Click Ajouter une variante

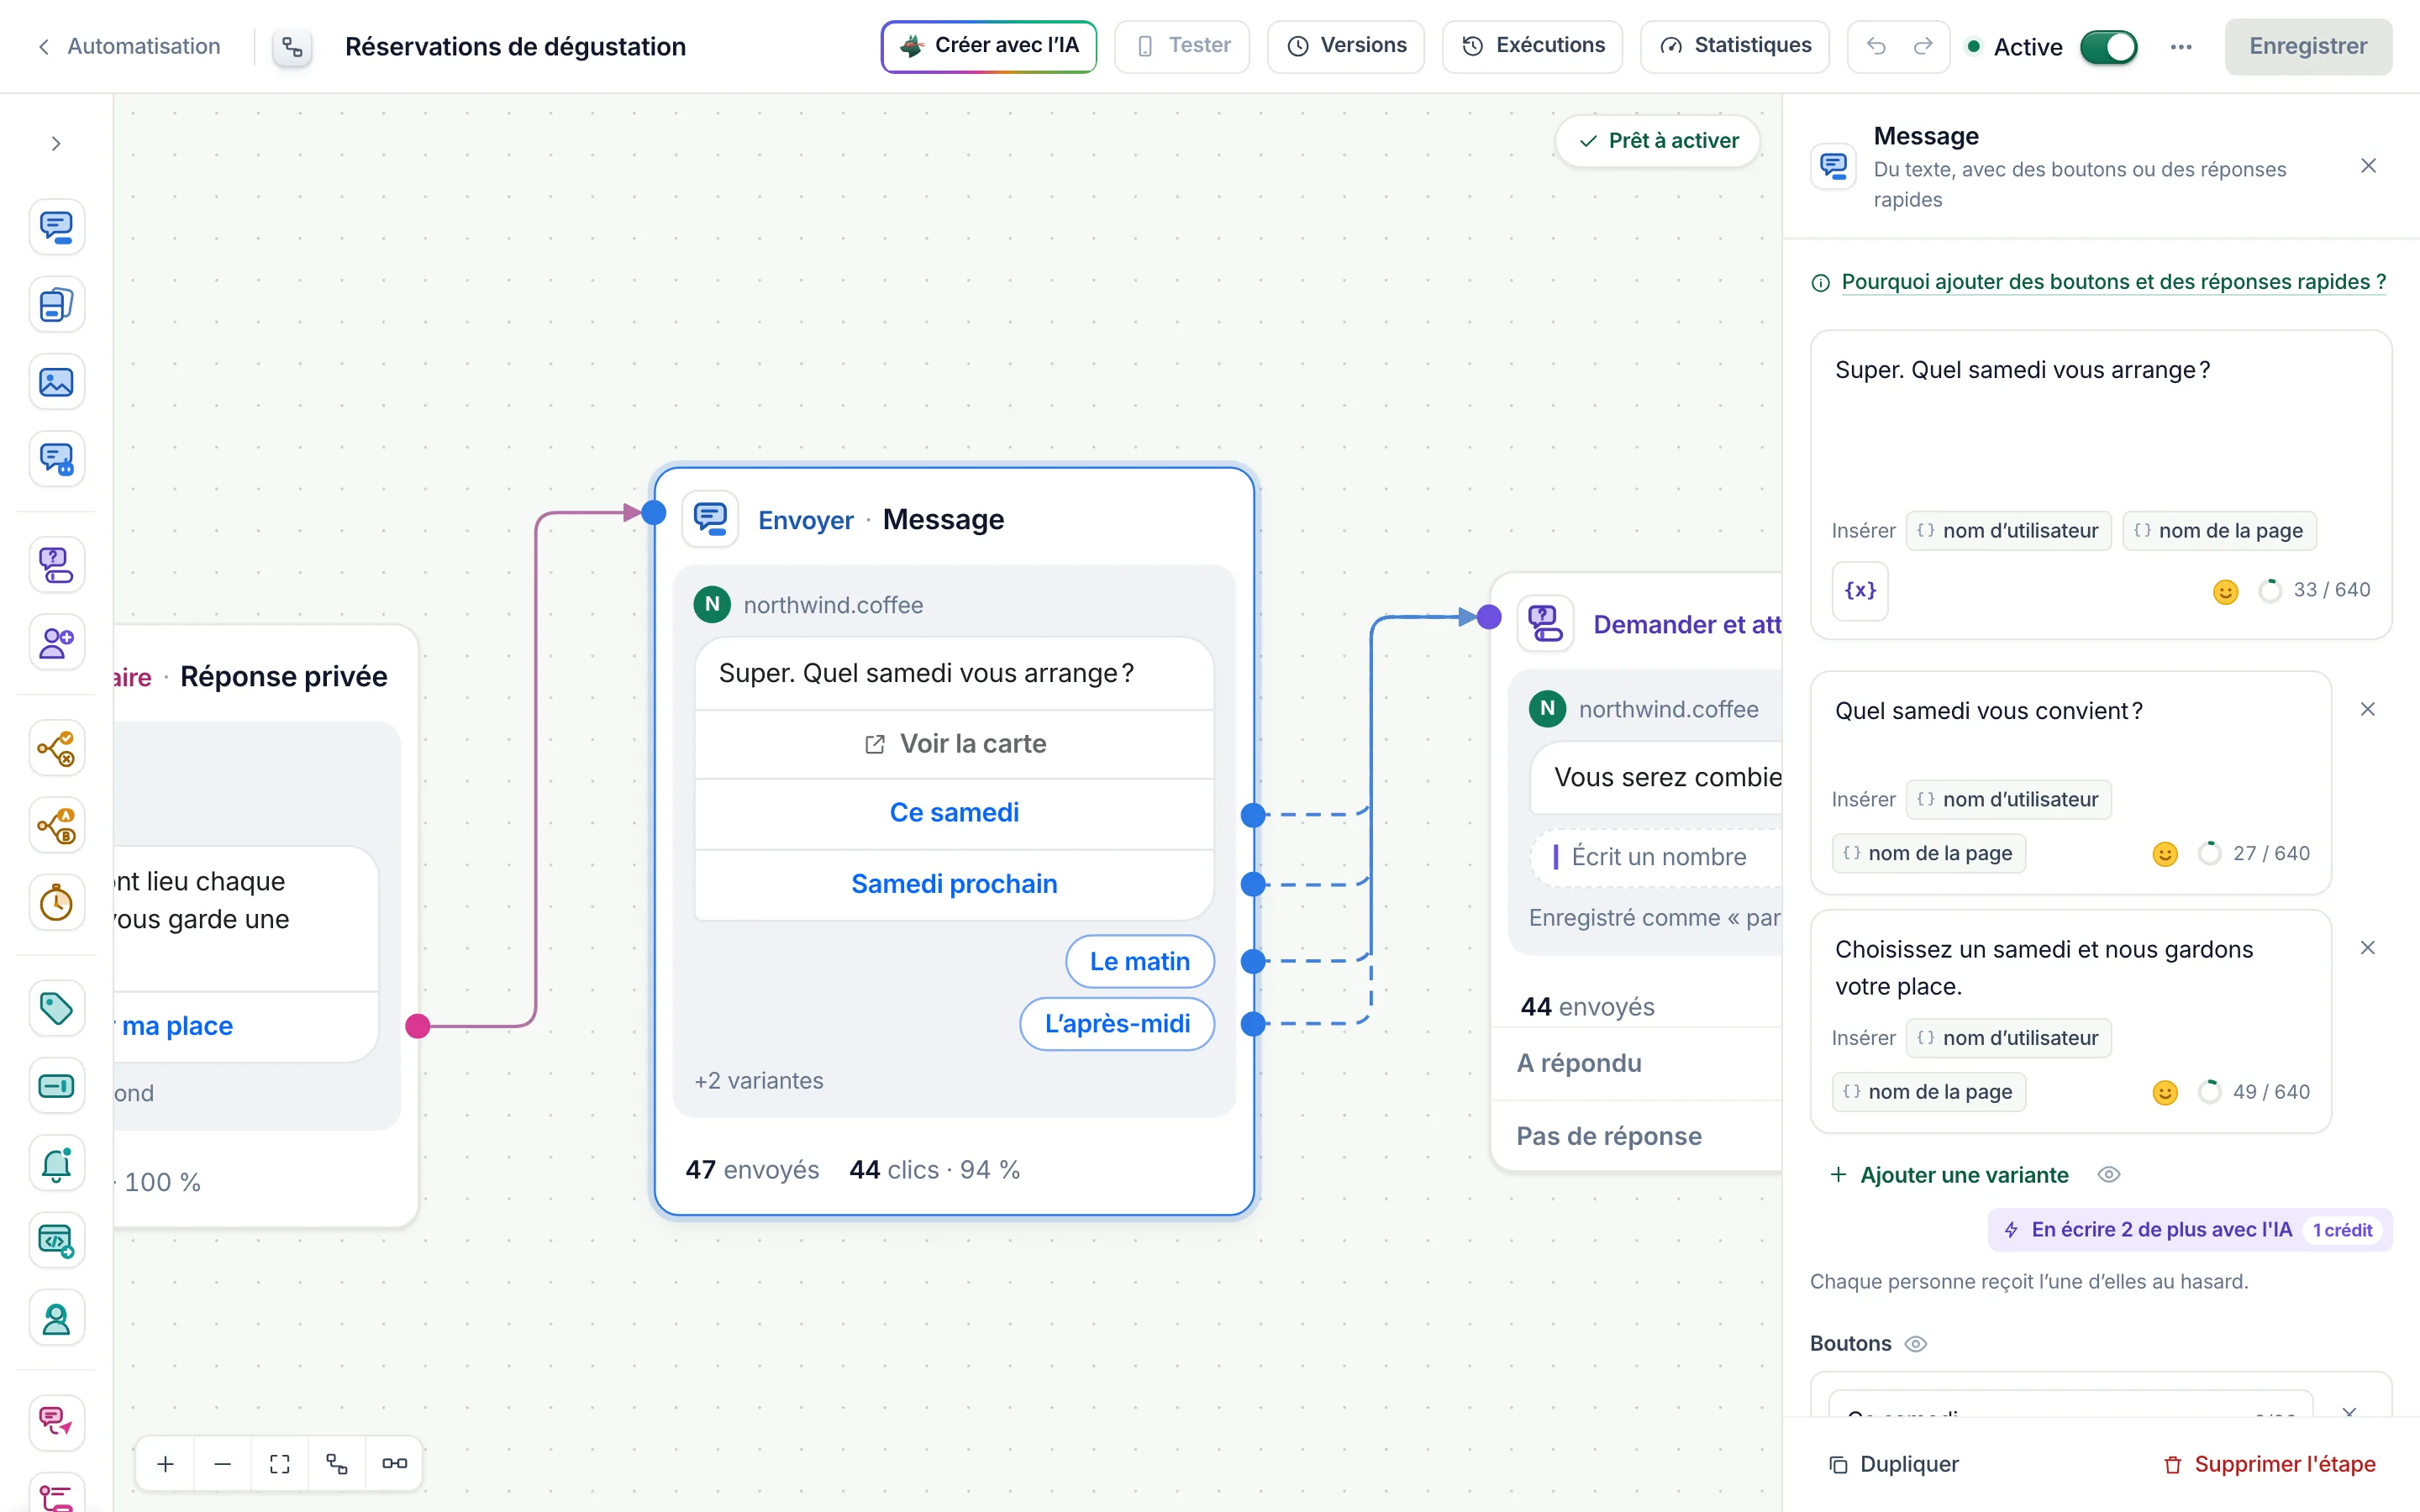(1949, 1175)
